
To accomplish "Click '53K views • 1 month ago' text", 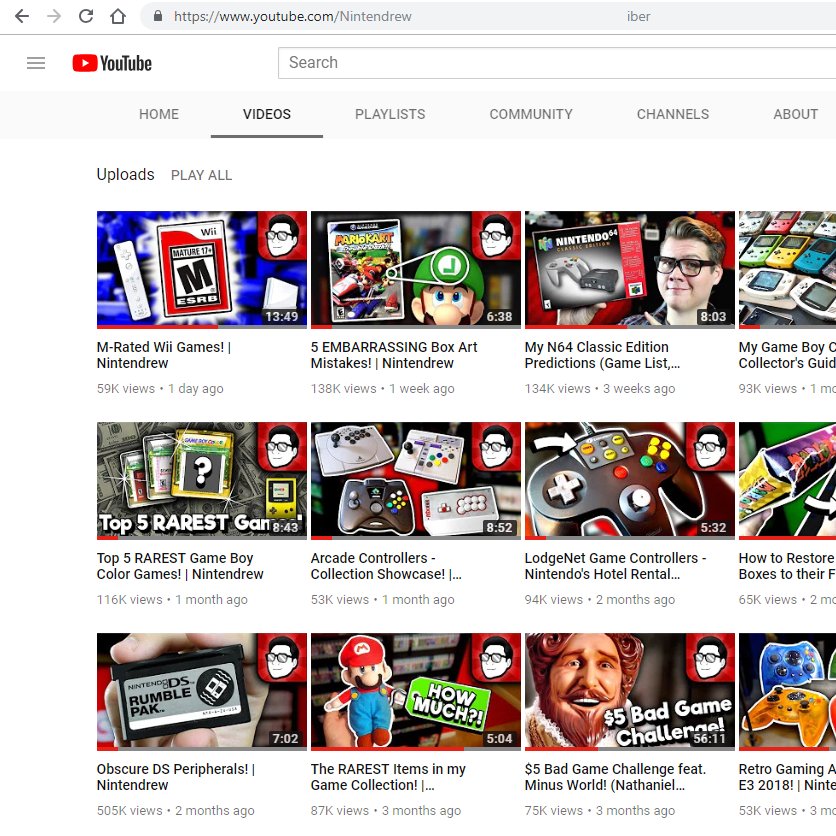I will (x=382, y=600).
